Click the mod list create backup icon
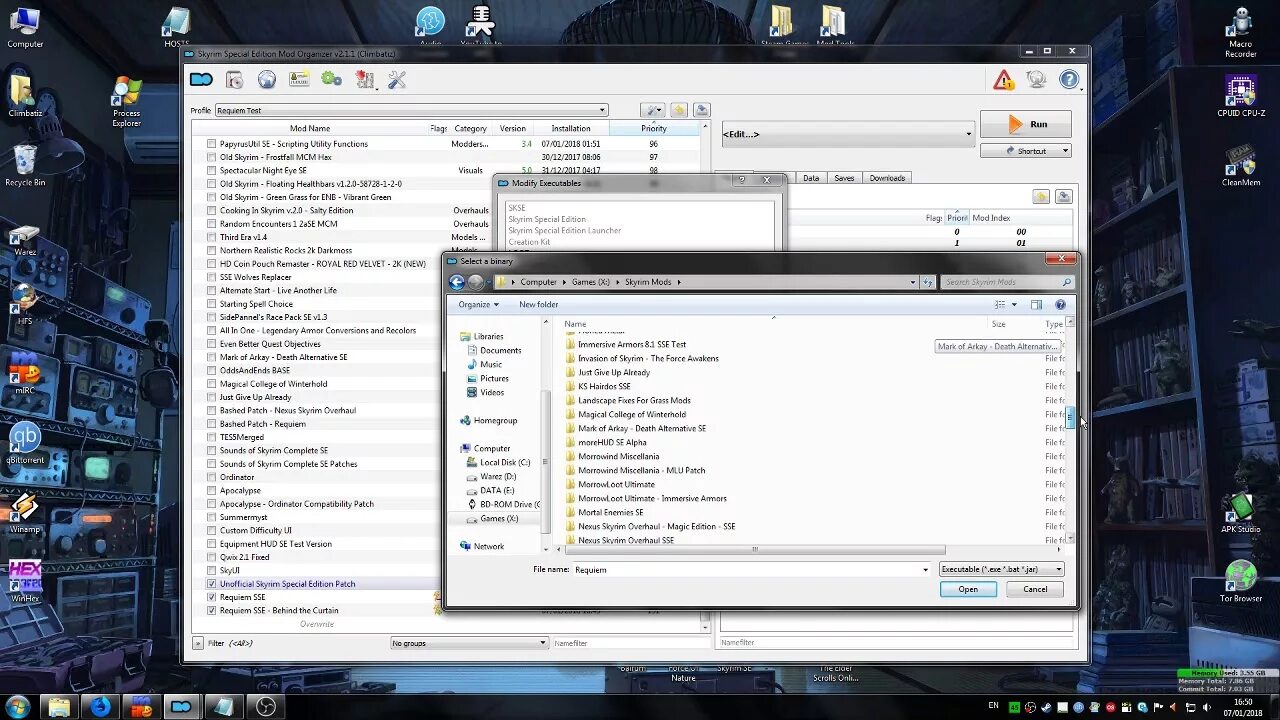The image size is (1280, 720). [702, 110]
